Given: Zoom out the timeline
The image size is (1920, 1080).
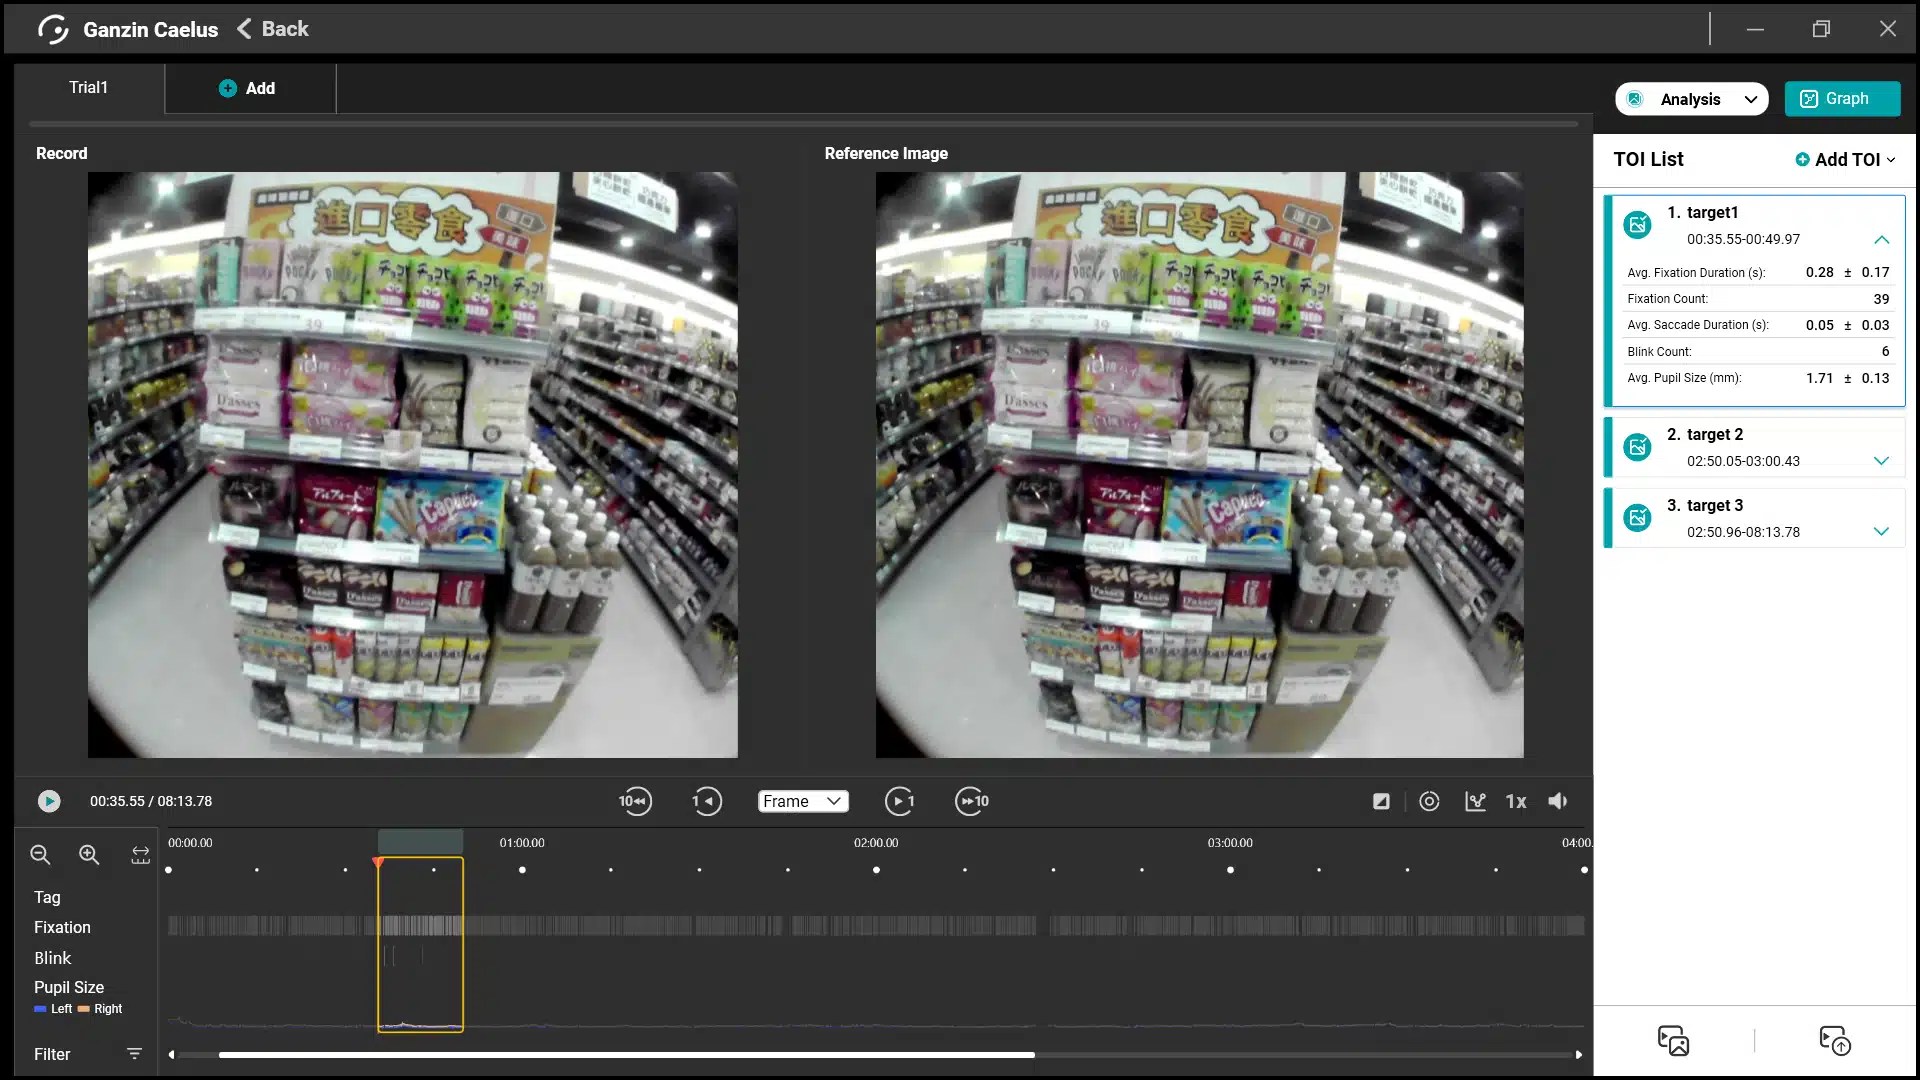Looking at the screenshot, I should pos(40,855).
